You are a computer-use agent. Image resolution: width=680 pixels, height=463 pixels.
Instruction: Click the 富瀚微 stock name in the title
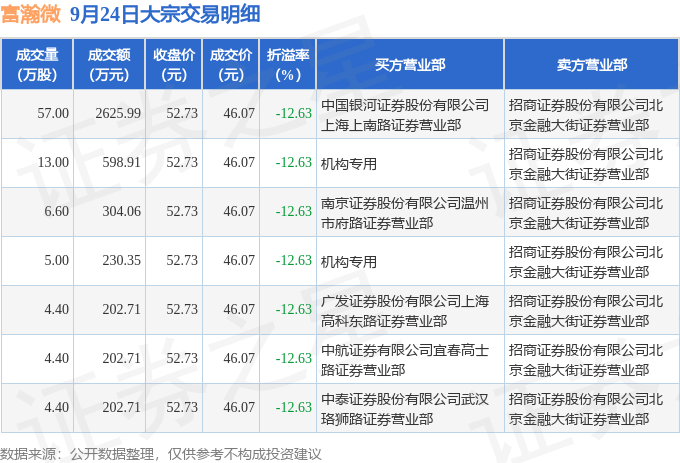coord(31,14)
